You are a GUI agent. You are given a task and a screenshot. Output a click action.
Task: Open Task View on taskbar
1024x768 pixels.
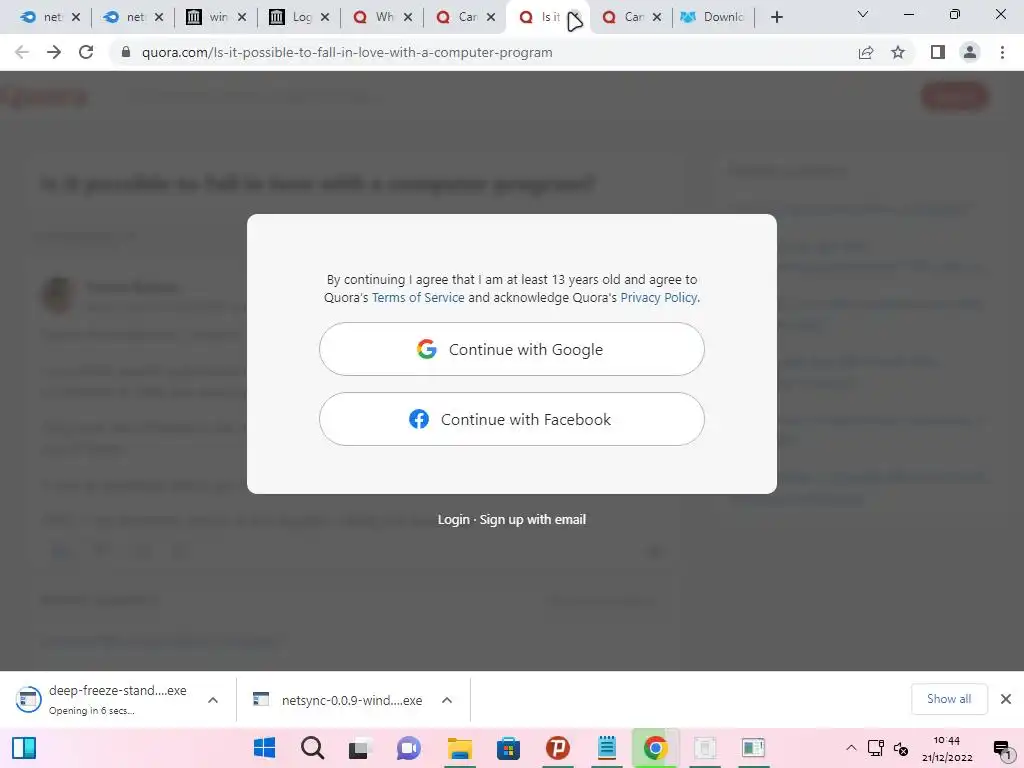[359, 748]
